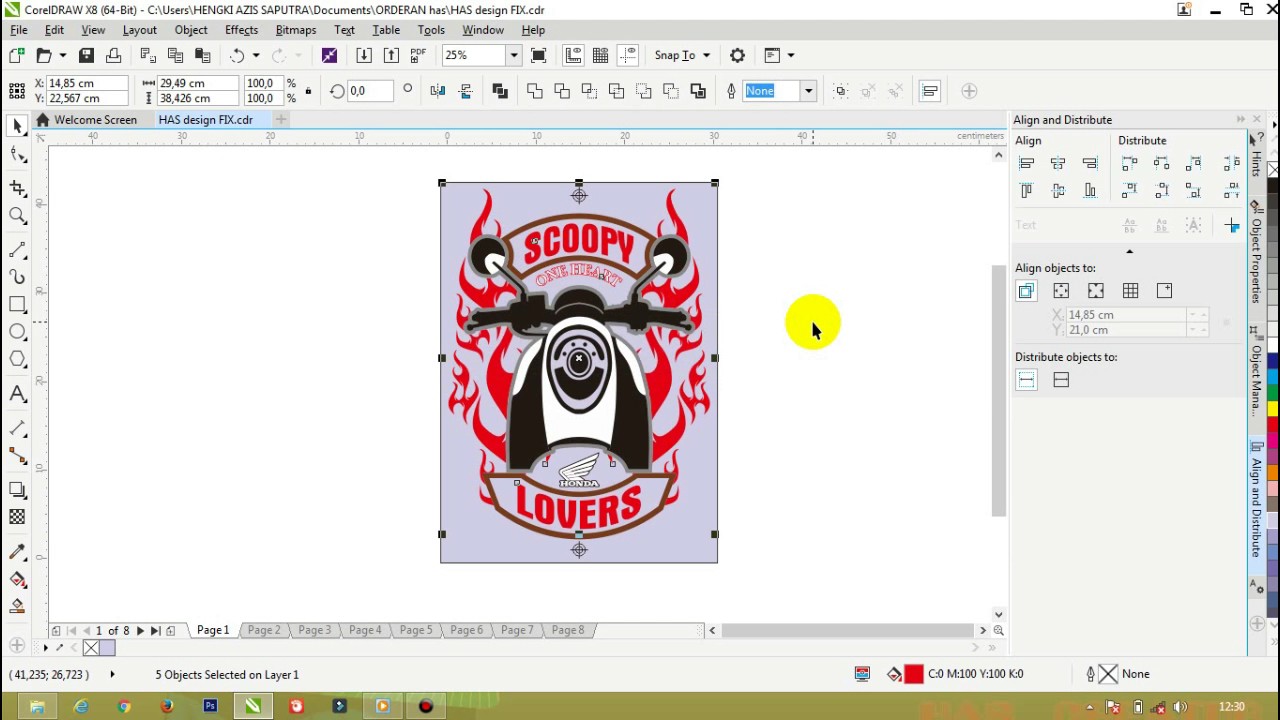Select the Interactive Fill tool
This screenshot has width=1280, height=720.
17,579
